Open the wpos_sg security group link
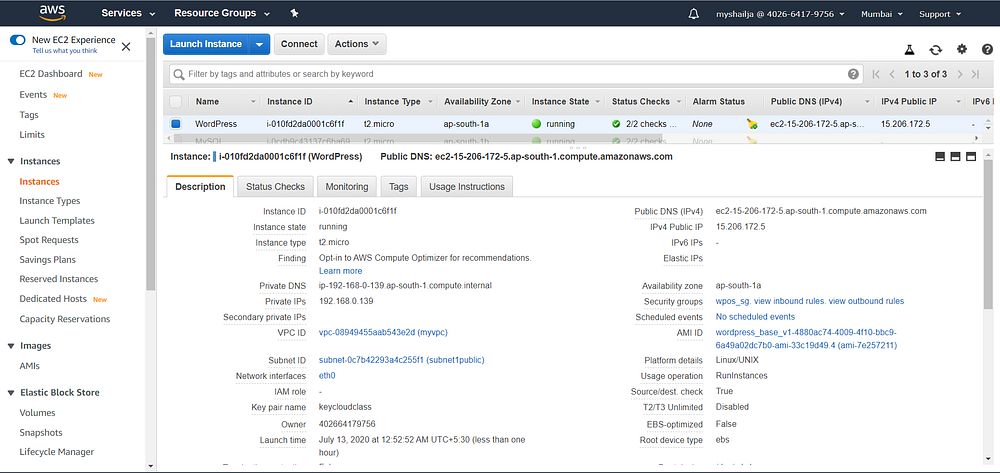The height and width of the screenshot is (473, 1000). pos(733,301)
